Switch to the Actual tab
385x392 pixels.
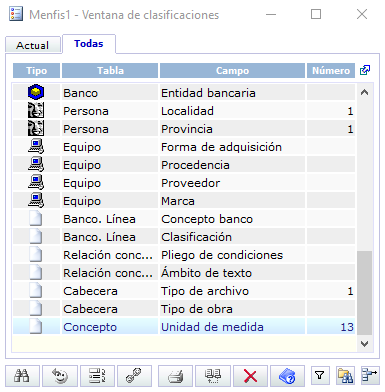coord(33,45)
